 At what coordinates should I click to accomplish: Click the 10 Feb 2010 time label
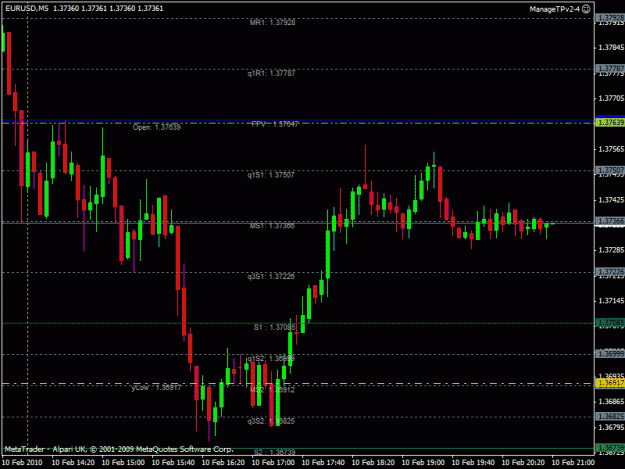pyautogui.click(x=22, y=463)
